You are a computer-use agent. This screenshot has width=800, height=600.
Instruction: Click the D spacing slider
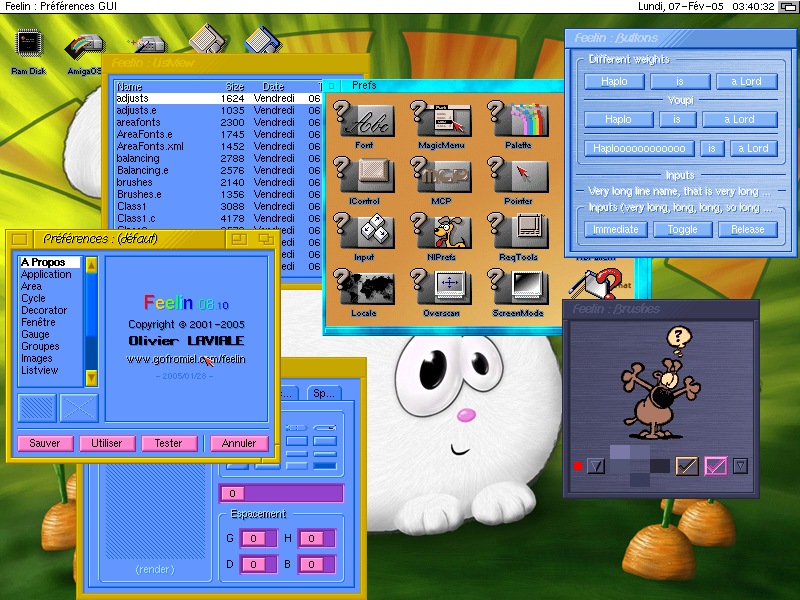[x=259, y=564]
